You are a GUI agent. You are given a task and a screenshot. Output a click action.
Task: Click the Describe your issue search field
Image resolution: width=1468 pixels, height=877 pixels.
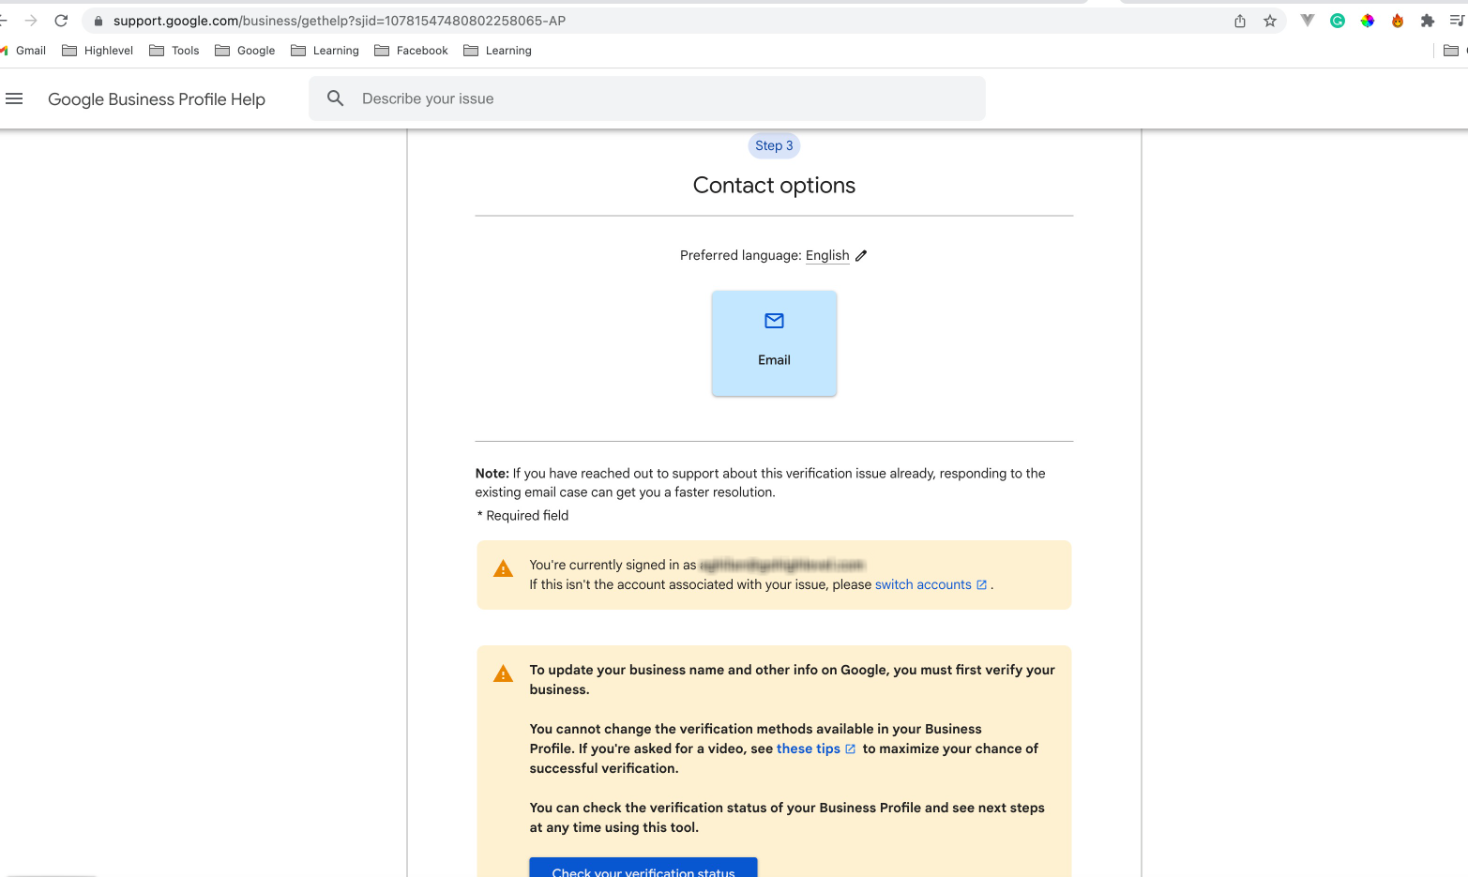click(647, 98)
